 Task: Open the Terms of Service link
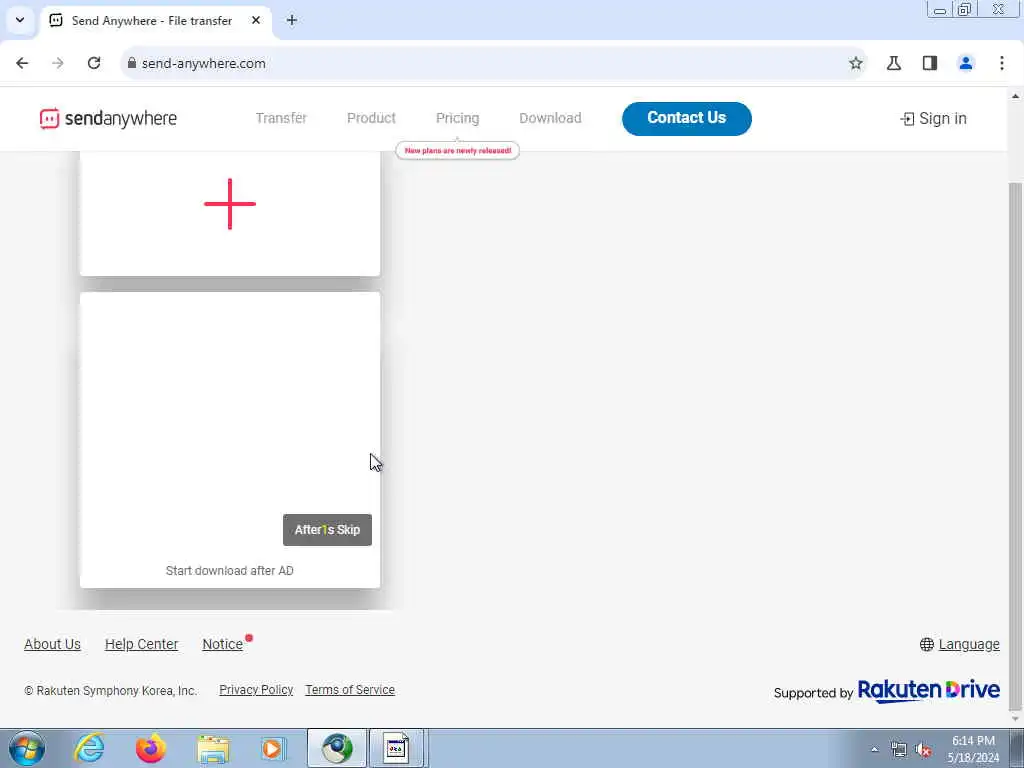[350, 690]
